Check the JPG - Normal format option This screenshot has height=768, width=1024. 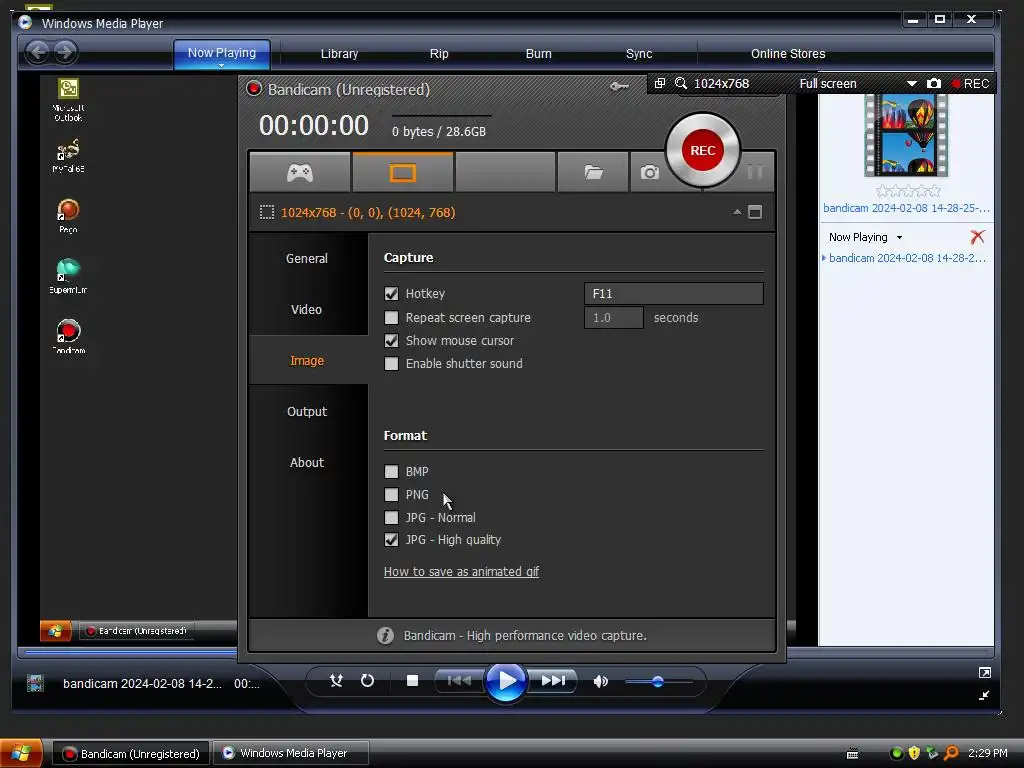391,517
